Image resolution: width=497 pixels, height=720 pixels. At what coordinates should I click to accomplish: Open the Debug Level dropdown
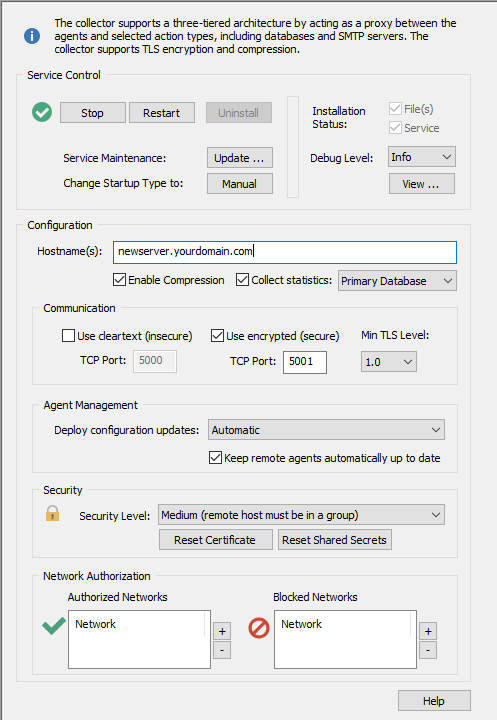pos(422,157)
